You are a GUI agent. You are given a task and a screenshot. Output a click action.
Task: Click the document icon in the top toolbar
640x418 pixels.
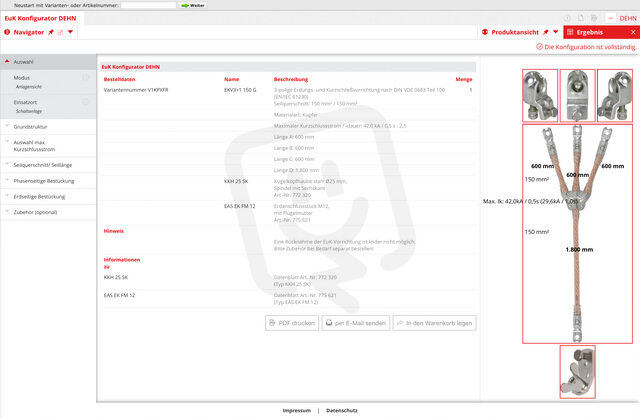581,18
